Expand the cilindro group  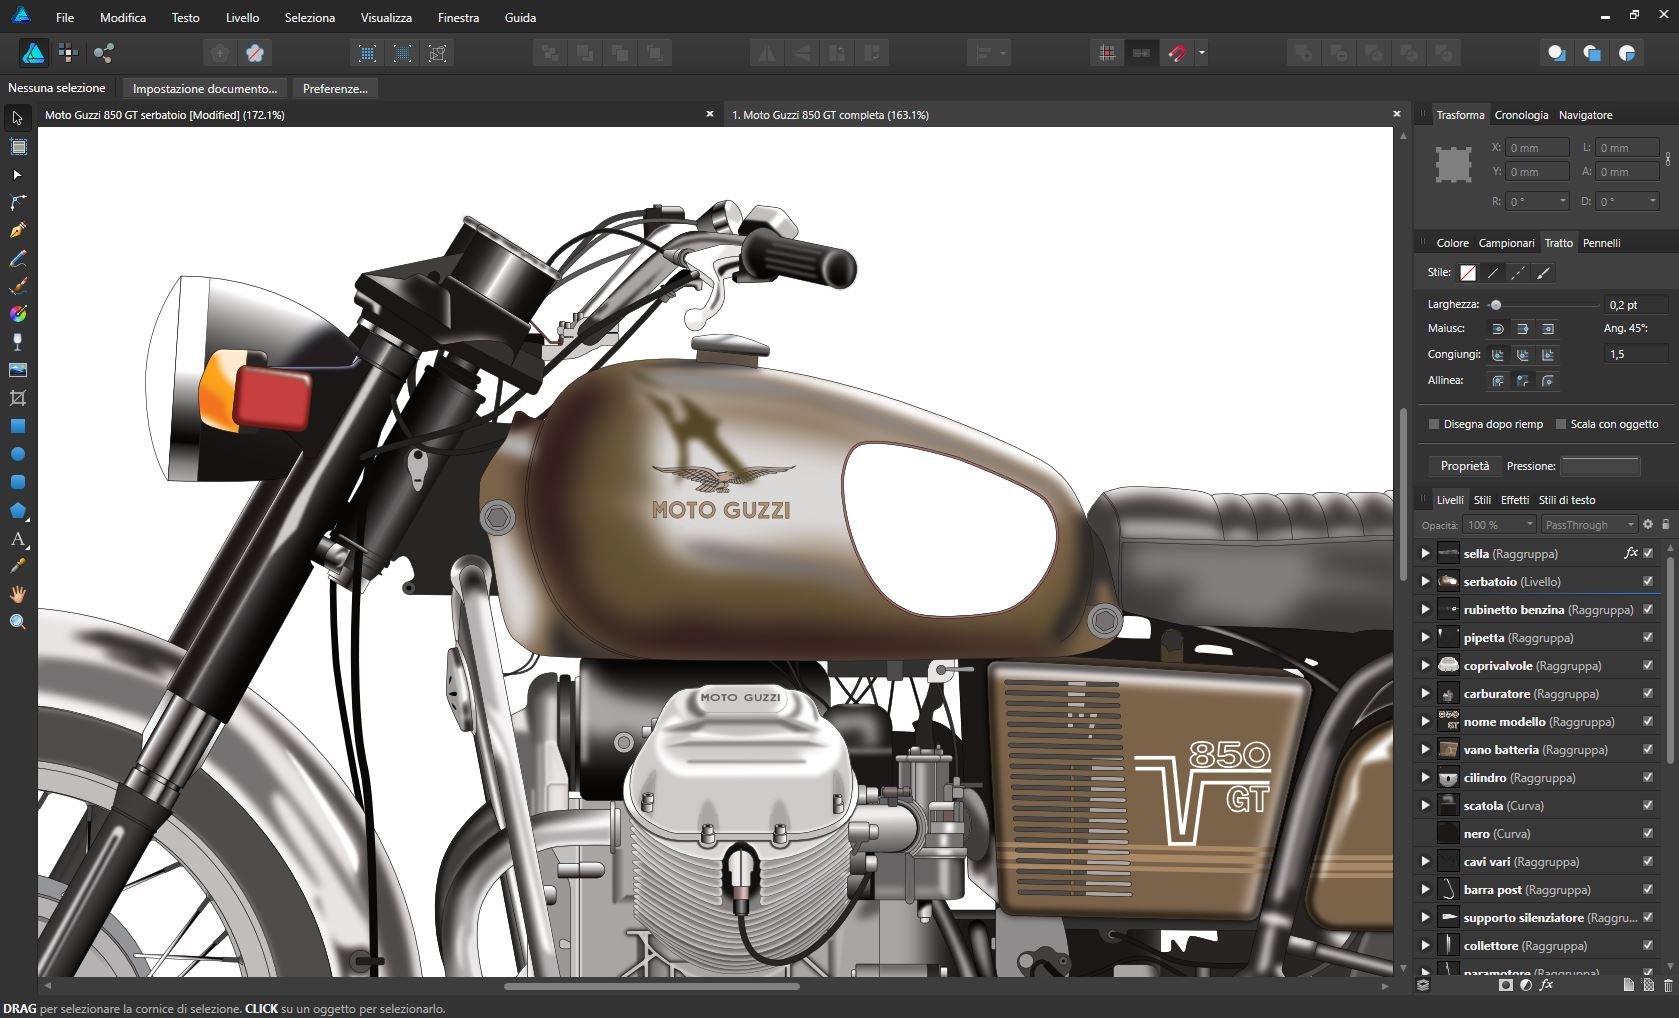(x=1426, y=777)
